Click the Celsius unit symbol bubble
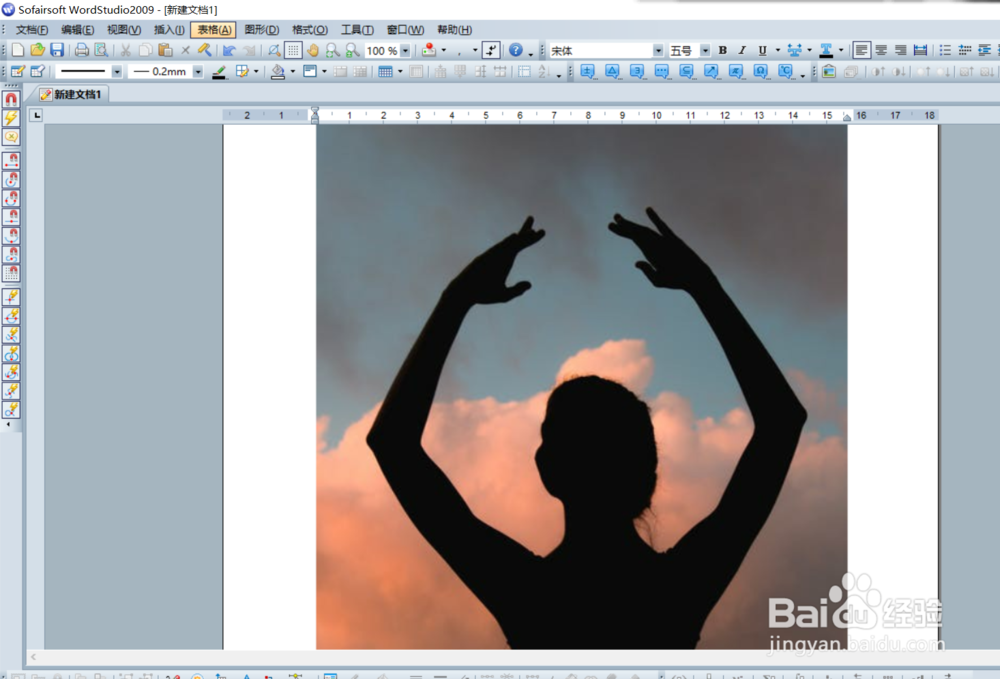The height and width of the screenshot is (679, 1000). (786, 71)
